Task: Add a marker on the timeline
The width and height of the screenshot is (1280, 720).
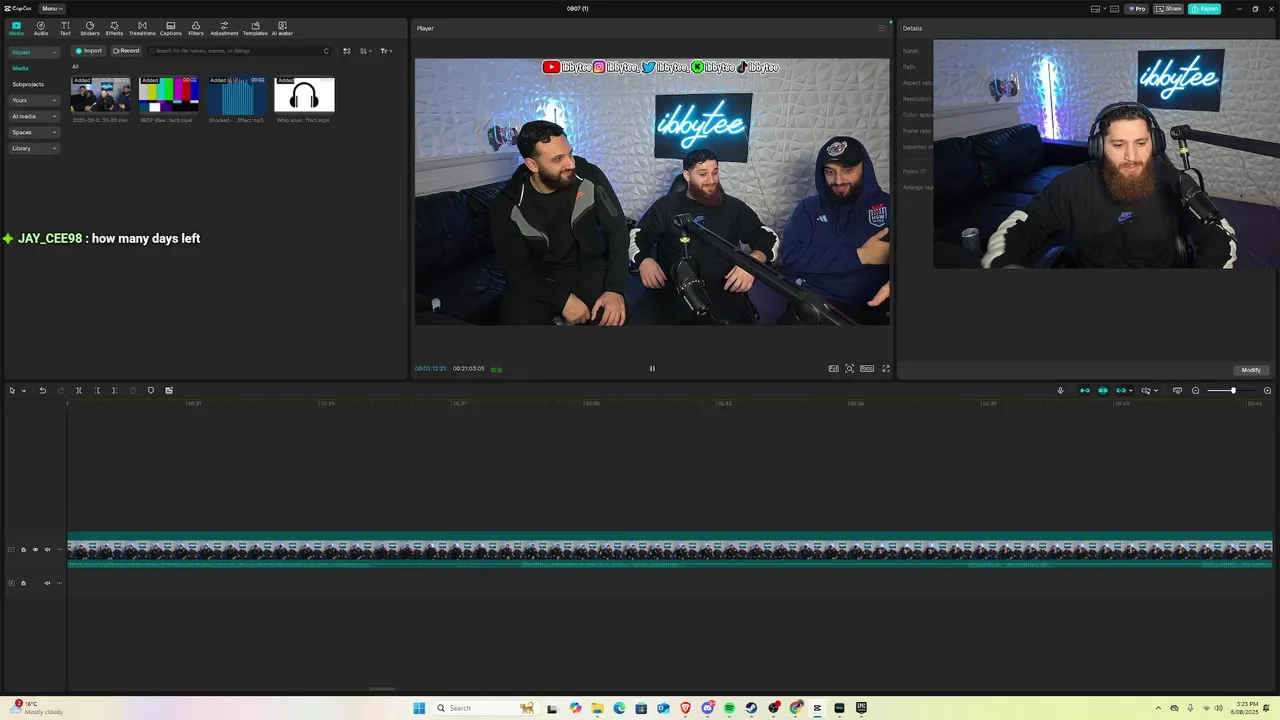Action: (x=151, y=390)
